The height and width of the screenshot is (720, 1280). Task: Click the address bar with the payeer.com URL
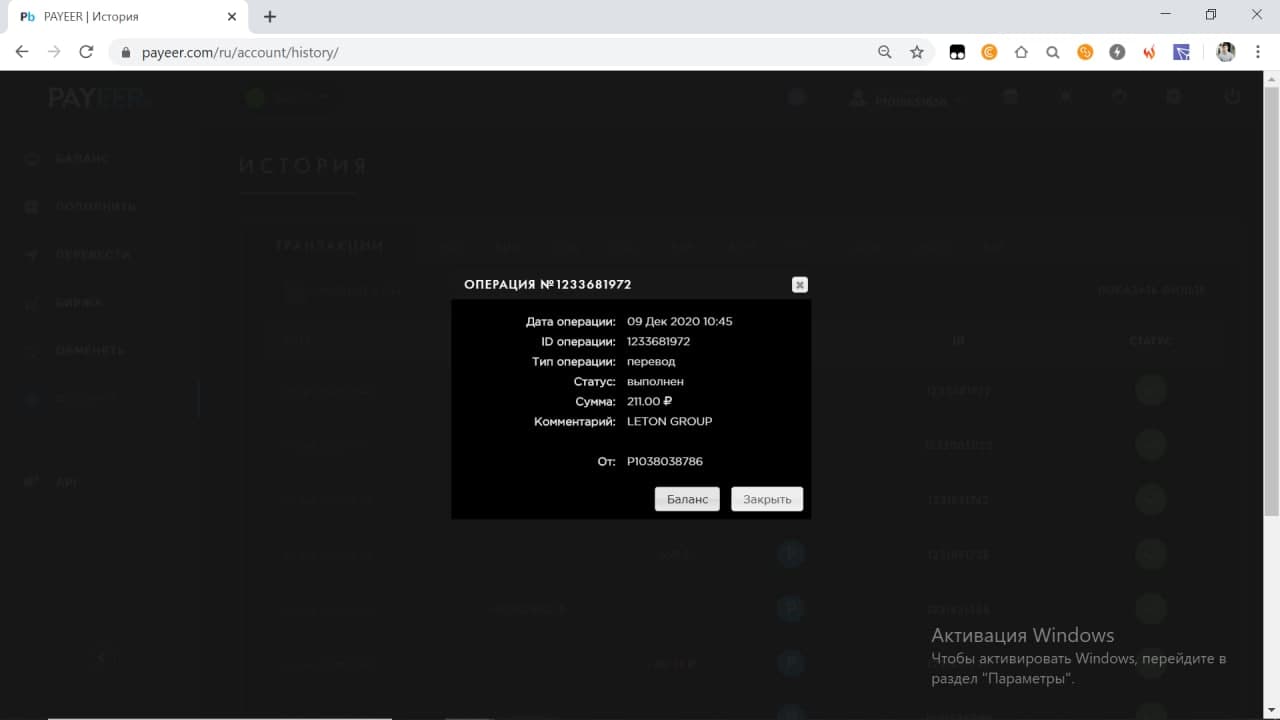click(500, 52)
